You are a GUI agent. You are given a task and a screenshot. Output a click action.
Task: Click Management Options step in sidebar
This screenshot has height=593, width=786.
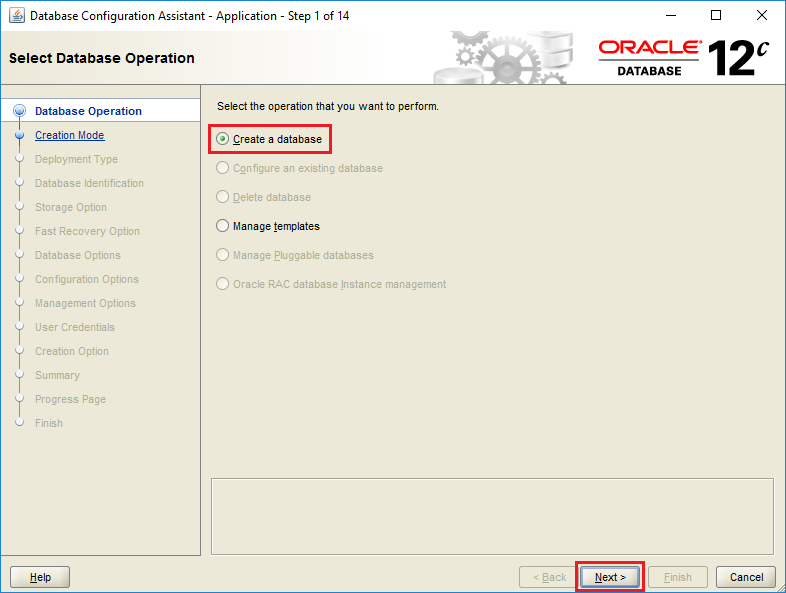pyautogui.click(x=85, y=303)
